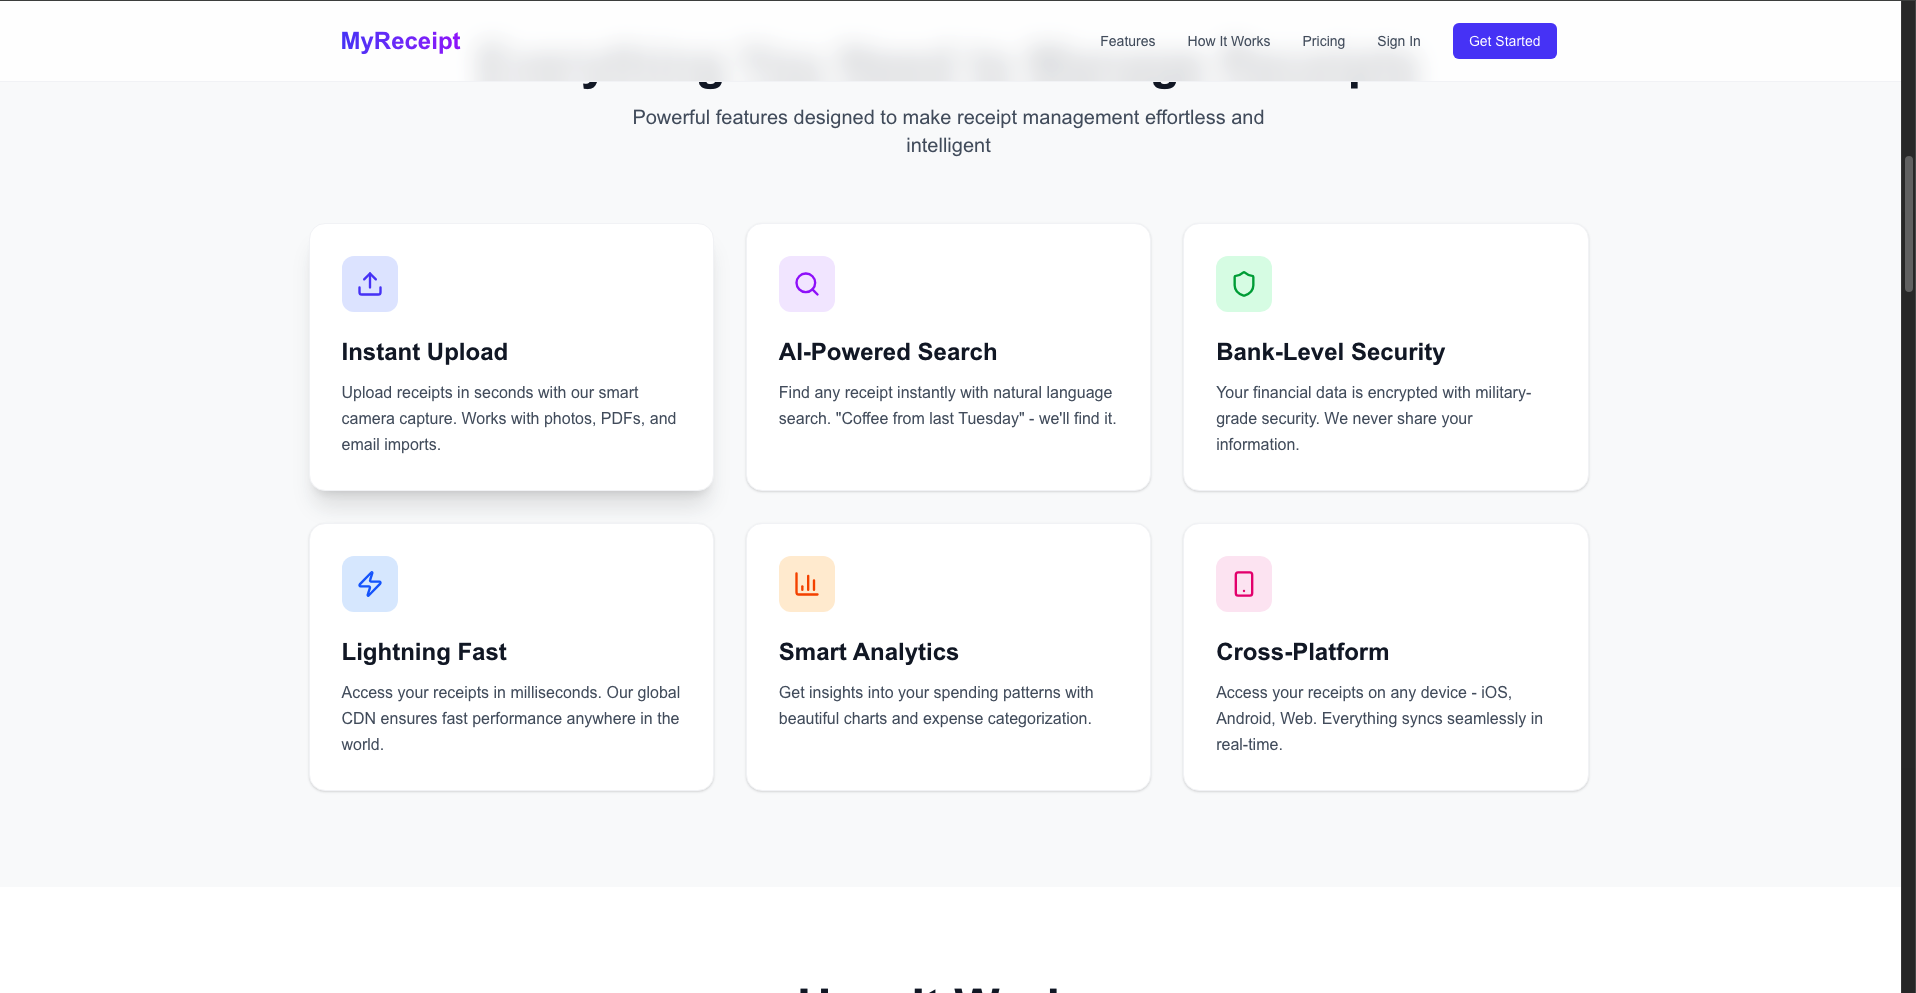Click the bar chart icon on Smart Analytics card
1916x993 pixels.
pyautogui.click(x=806, y=583)
